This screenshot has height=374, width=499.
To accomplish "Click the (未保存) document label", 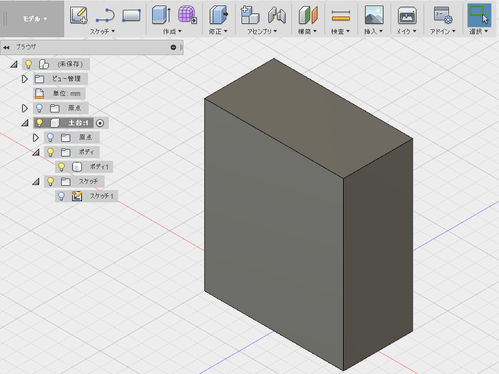I will [x=70, y=64].
